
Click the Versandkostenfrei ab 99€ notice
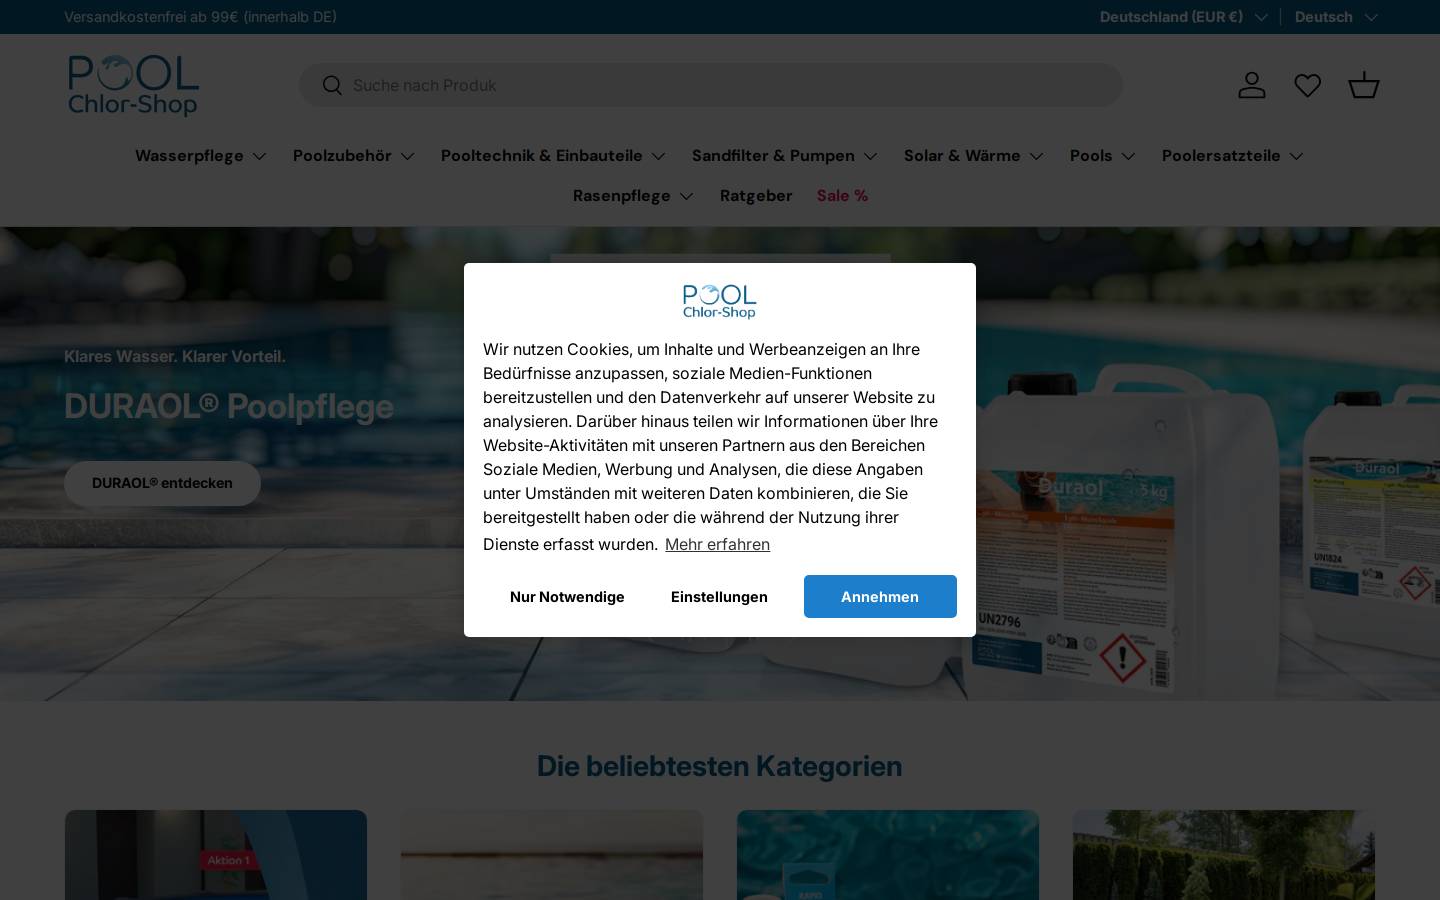click(200, 17)
